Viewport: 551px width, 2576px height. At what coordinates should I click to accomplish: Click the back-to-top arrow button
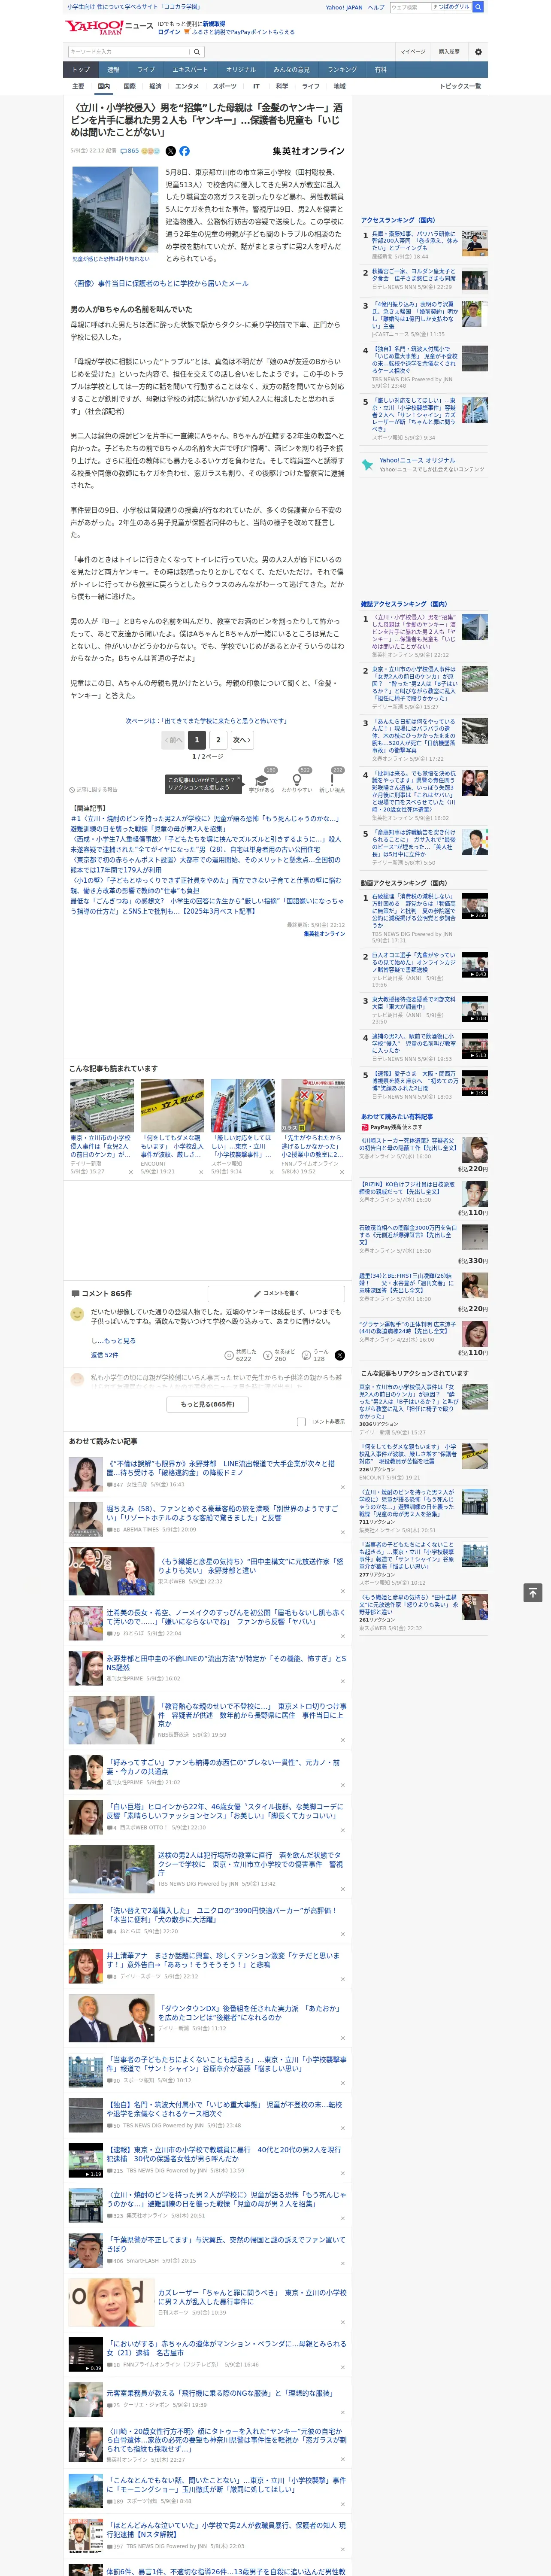(533, 1593)
